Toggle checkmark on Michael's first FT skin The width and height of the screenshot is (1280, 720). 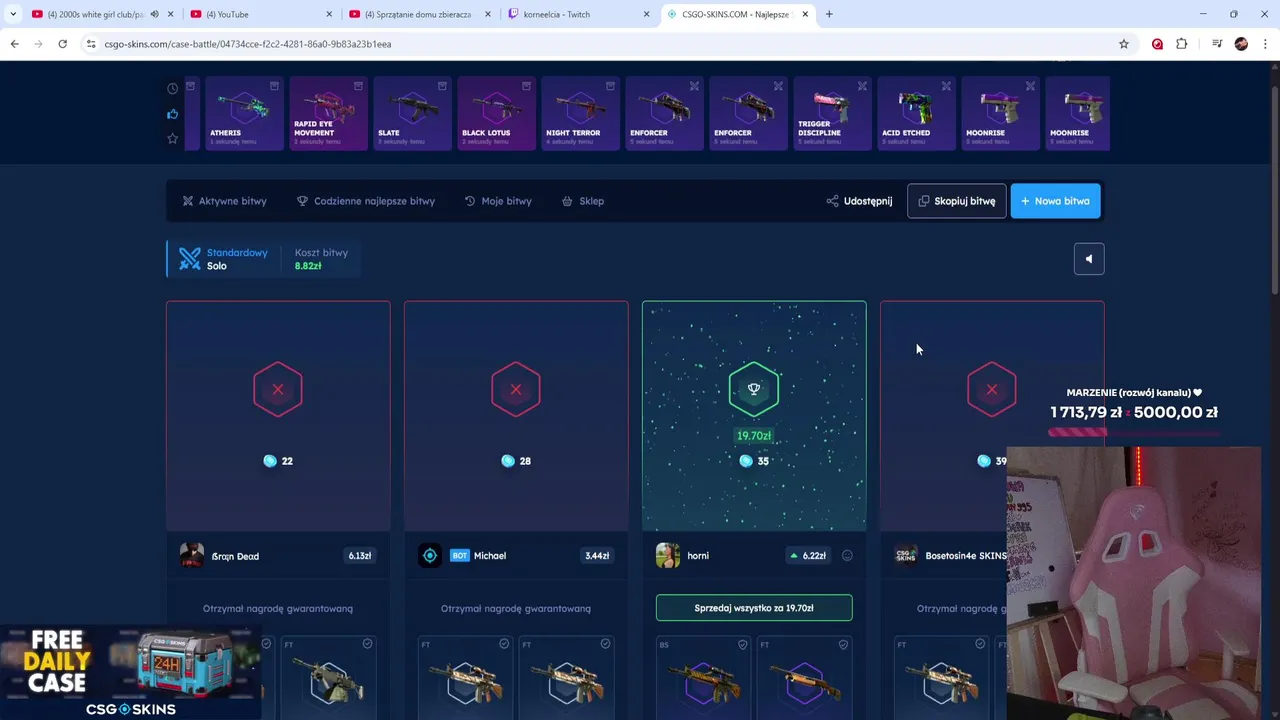click(504, 644)
